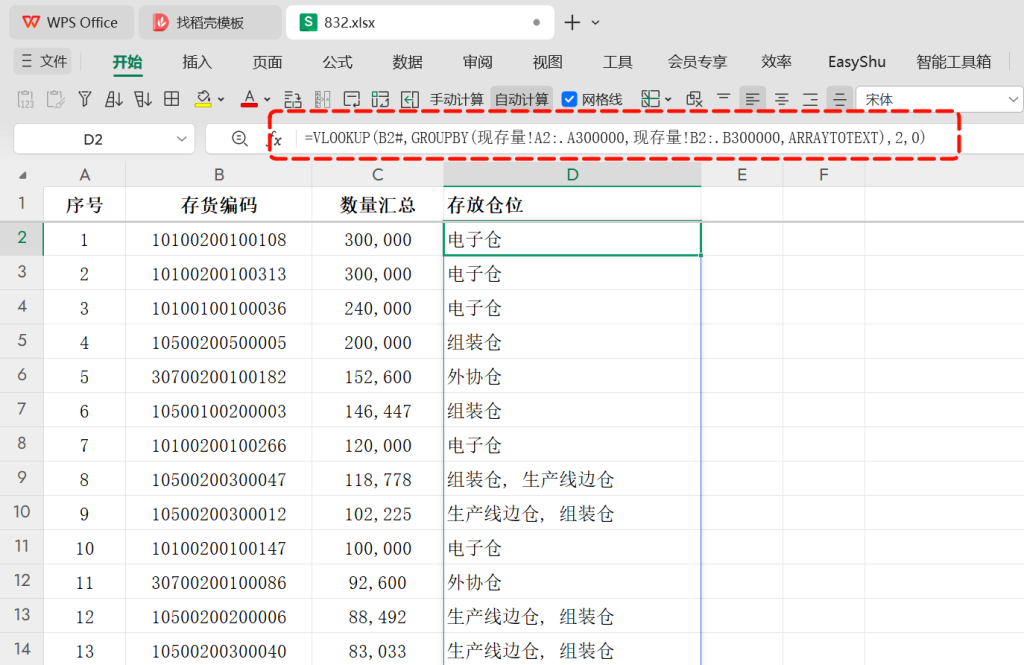Switch to the WPS Office tab
The width and height of the screenshot is (1024, 665).
71,22
